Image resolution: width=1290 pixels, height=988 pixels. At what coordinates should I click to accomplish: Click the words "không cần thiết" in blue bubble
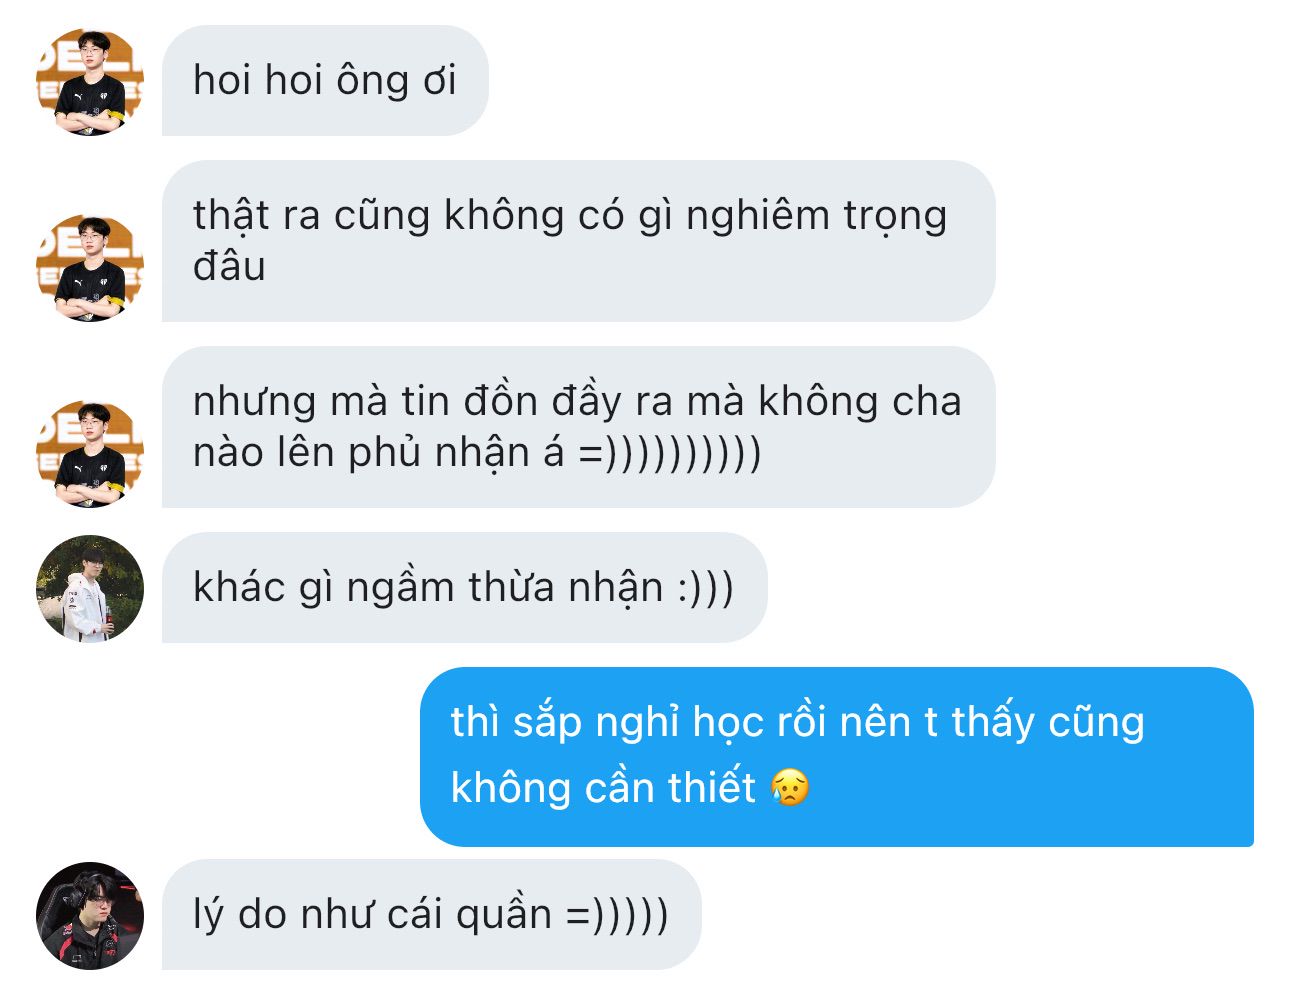(604, 788)
